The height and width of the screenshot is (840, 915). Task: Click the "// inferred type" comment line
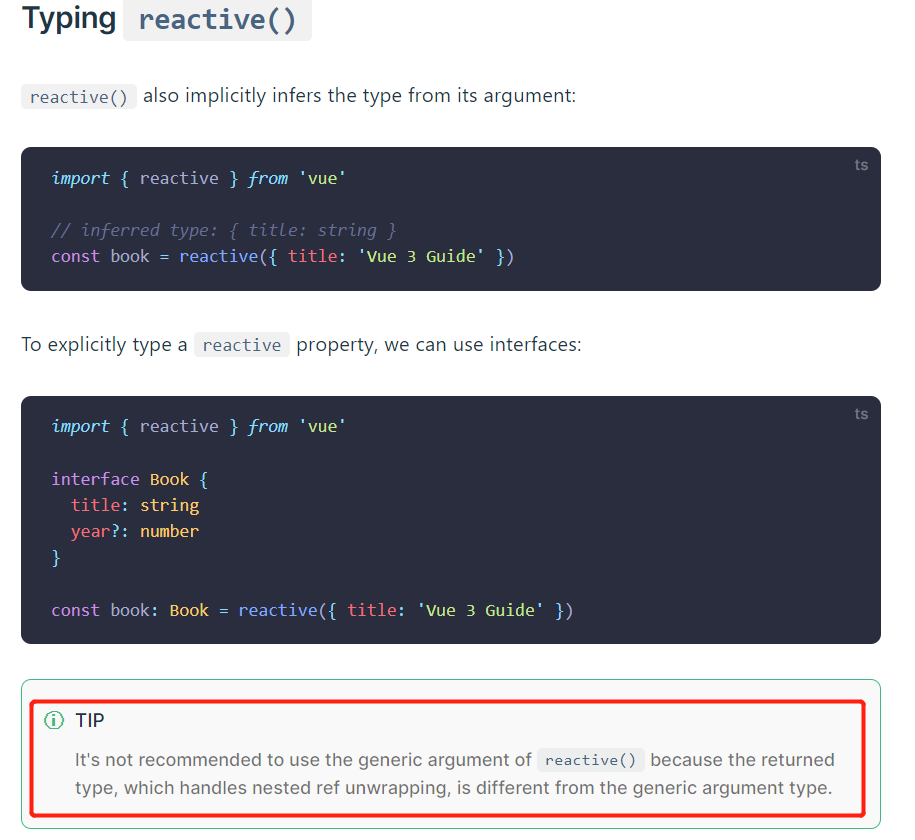(223, 230)
